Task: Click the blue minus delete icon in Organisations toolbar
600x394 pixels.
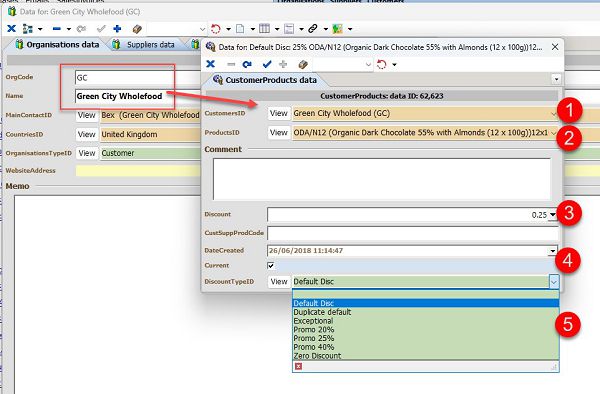Action: 57,29
